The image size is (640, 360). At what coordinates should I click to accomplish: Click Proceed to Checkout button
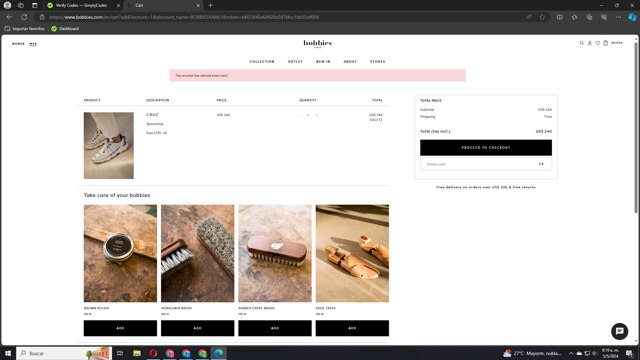coord(486,147)
